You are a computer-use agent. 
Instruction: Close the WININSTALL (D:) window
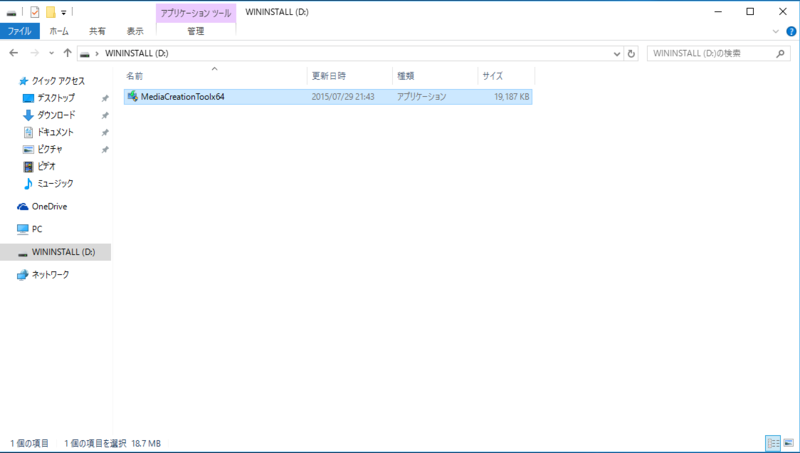(x=783, y=12)
